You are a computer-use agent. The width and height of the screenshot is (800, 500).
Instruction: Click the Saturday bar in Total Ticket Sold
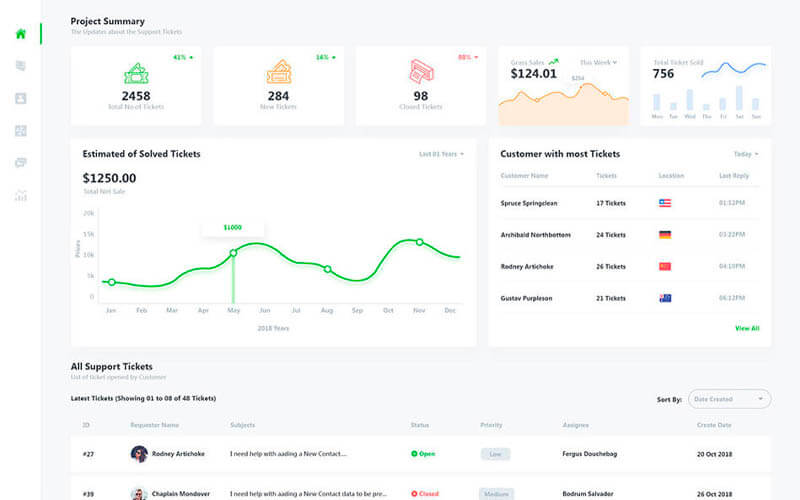click(739, 98)
